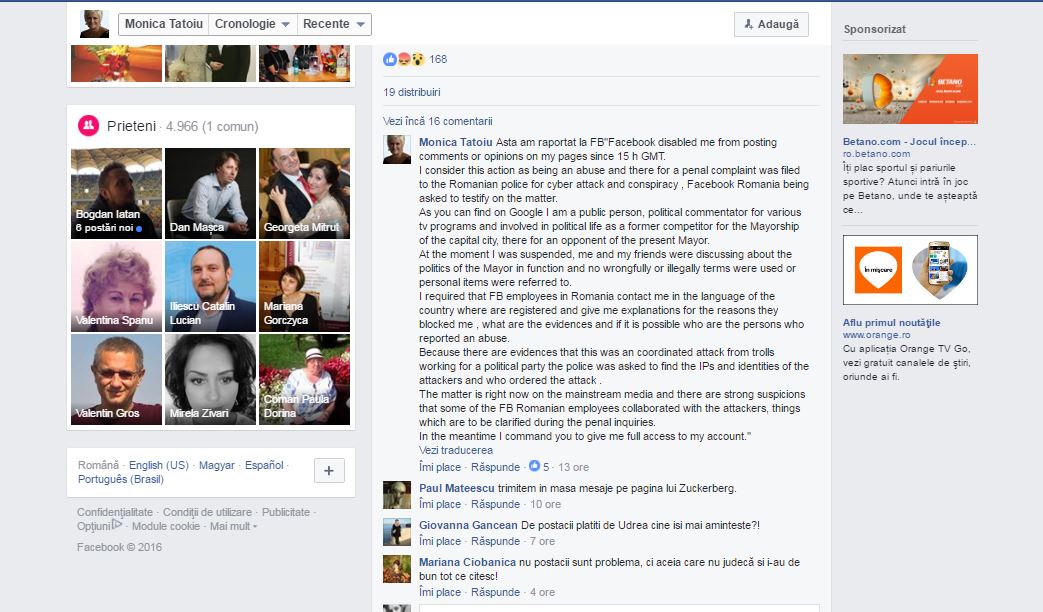Expand the Mai mult footer menu

tap(233, 526)
